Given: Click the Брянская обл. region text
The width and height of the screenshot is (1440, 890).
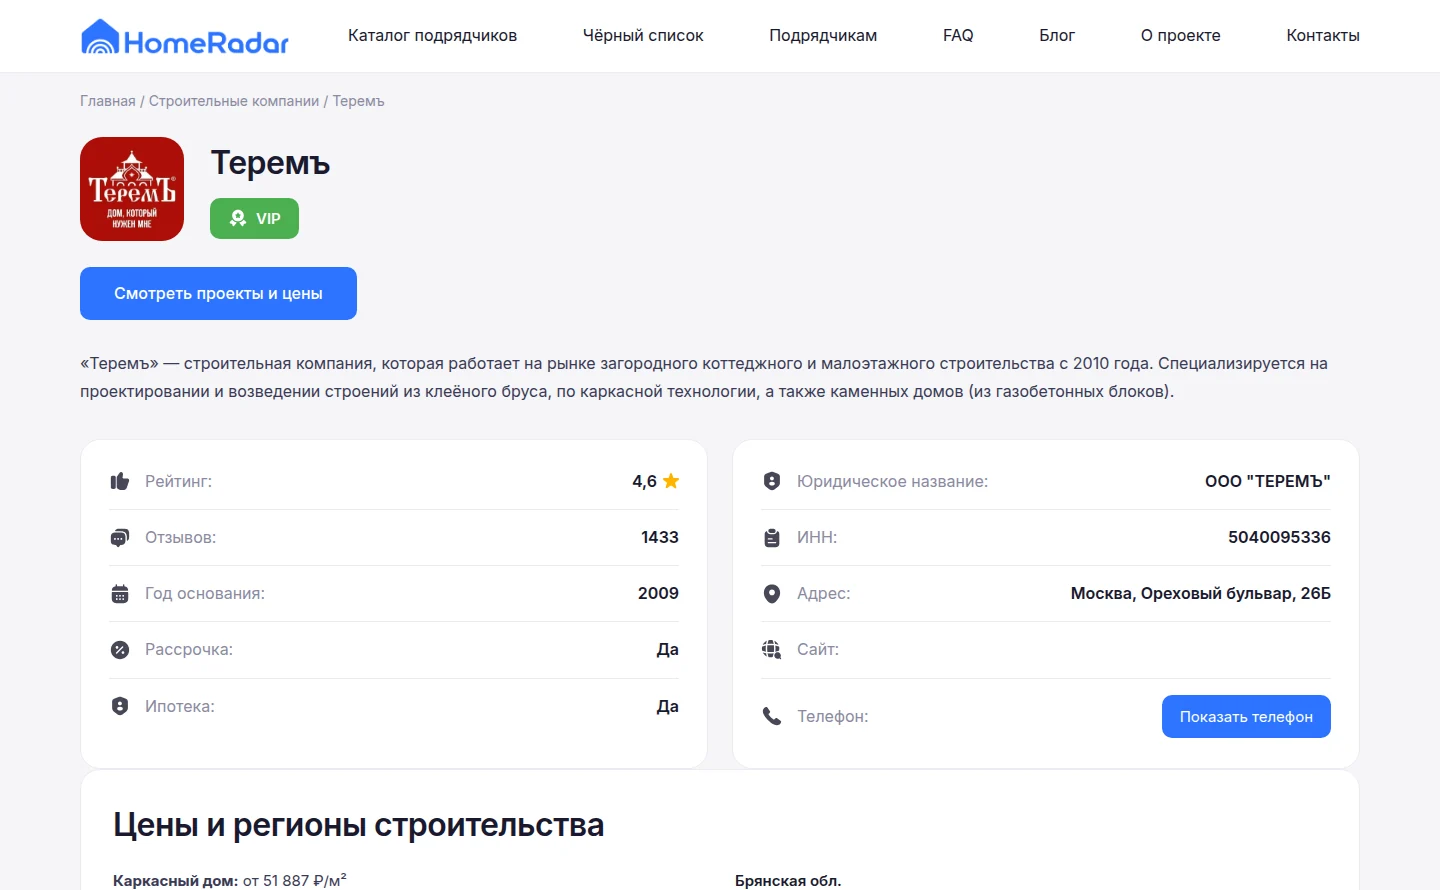Looking at the screenshot, I should (x=788, y=881).
